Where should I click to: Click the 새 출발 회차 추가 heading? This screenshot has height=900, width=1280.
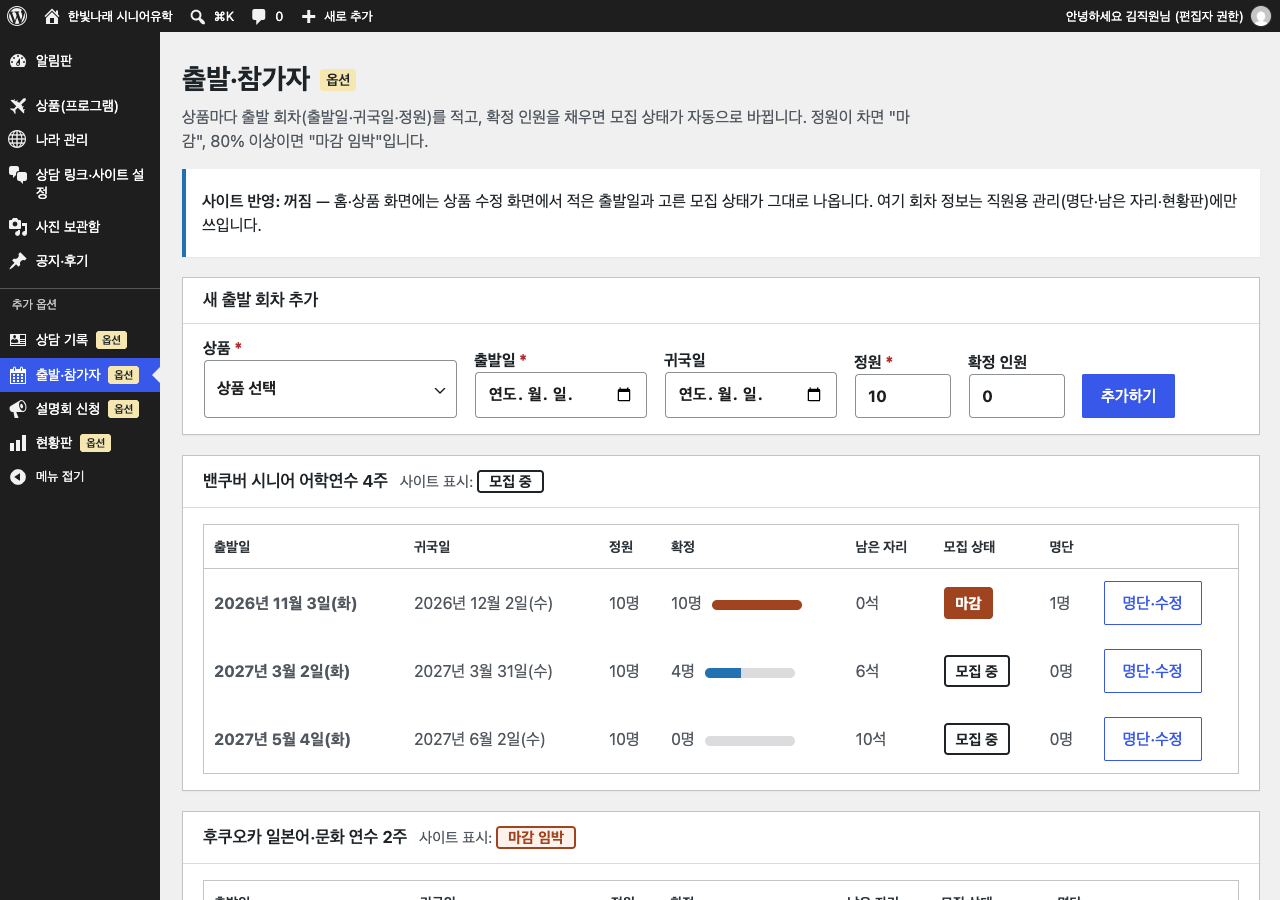click(x=260, y=300)
